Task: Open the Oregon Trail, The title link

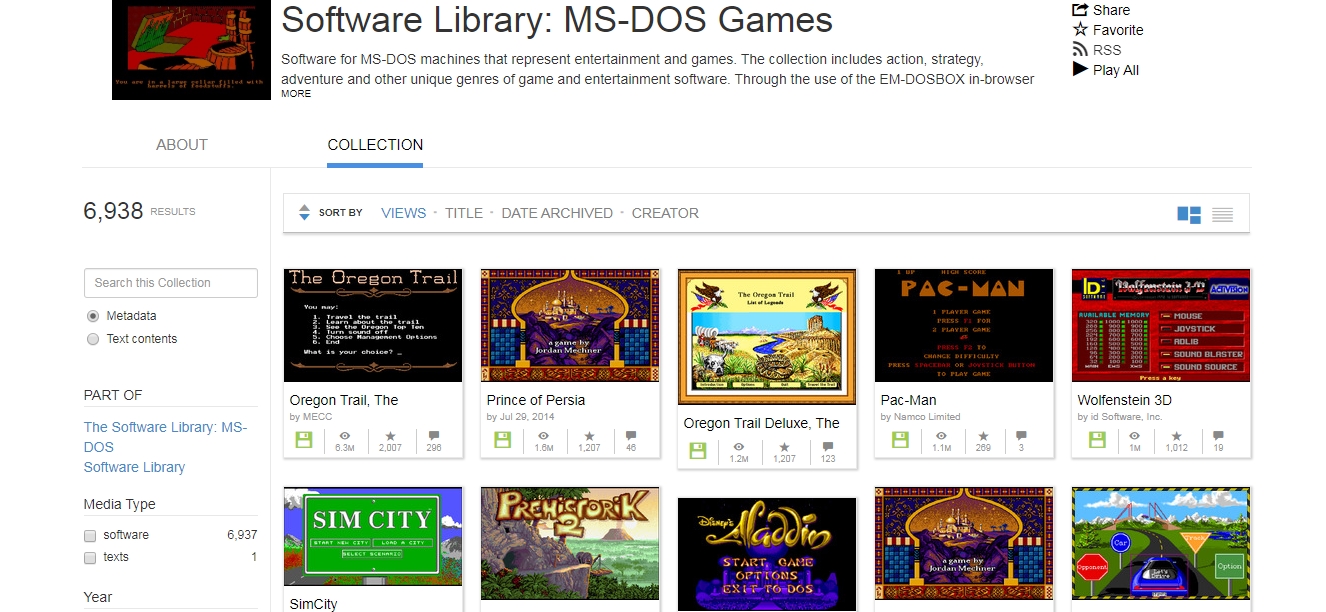Action: (344, 400)
